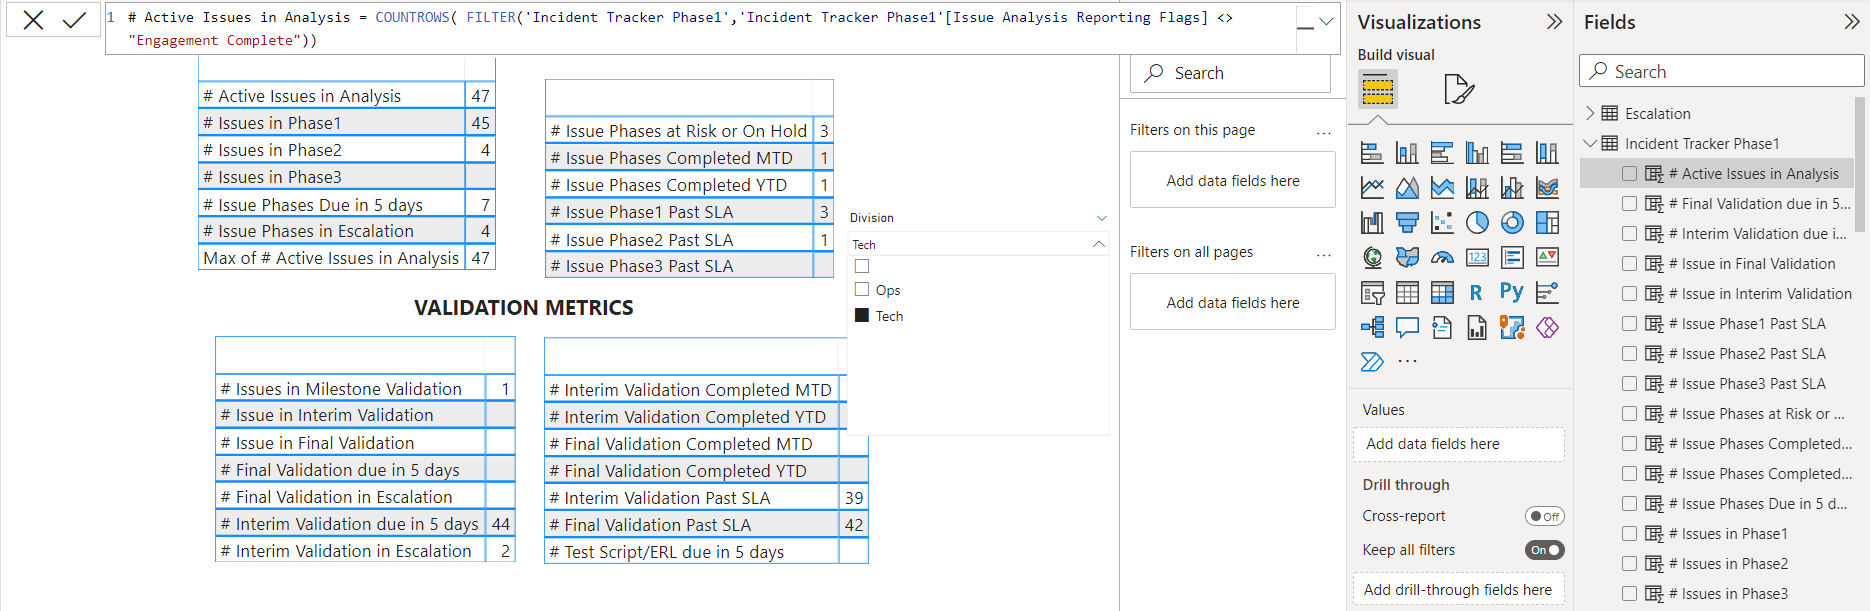Image resolution: width=1870 pixels, height=611 pixels.
Task: Tick the blank option in Division slicer
Action: tap(862, 266)
